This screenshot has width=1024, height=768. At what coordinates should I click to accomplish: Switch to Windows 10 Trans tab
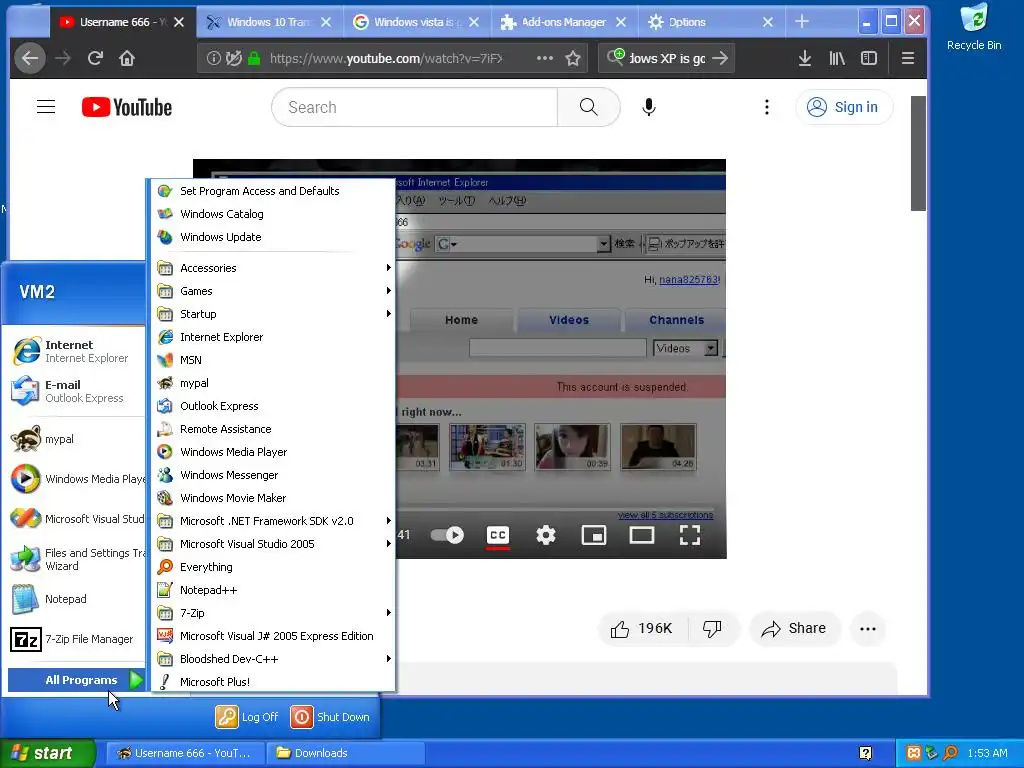coord(268,22)
